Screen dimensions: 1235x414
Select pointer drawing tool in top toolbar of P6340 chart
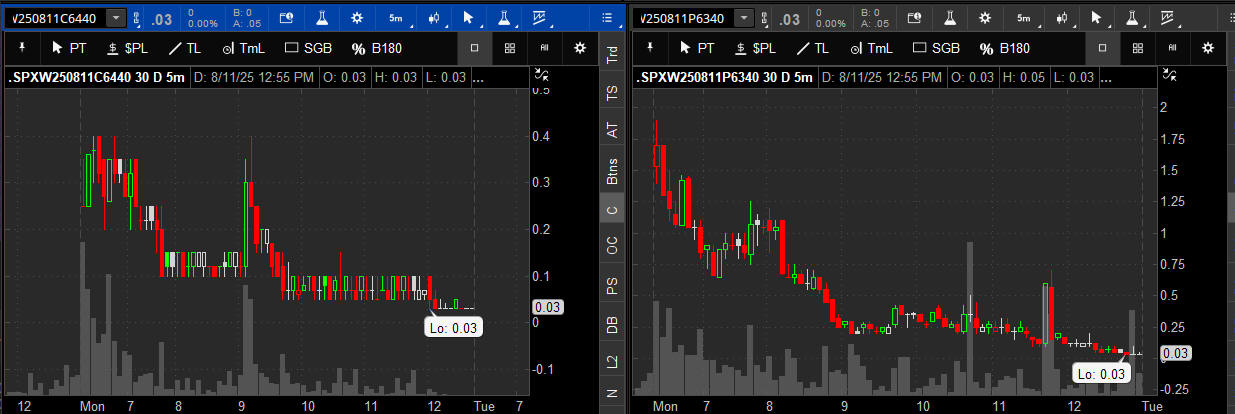(1096, 18)
